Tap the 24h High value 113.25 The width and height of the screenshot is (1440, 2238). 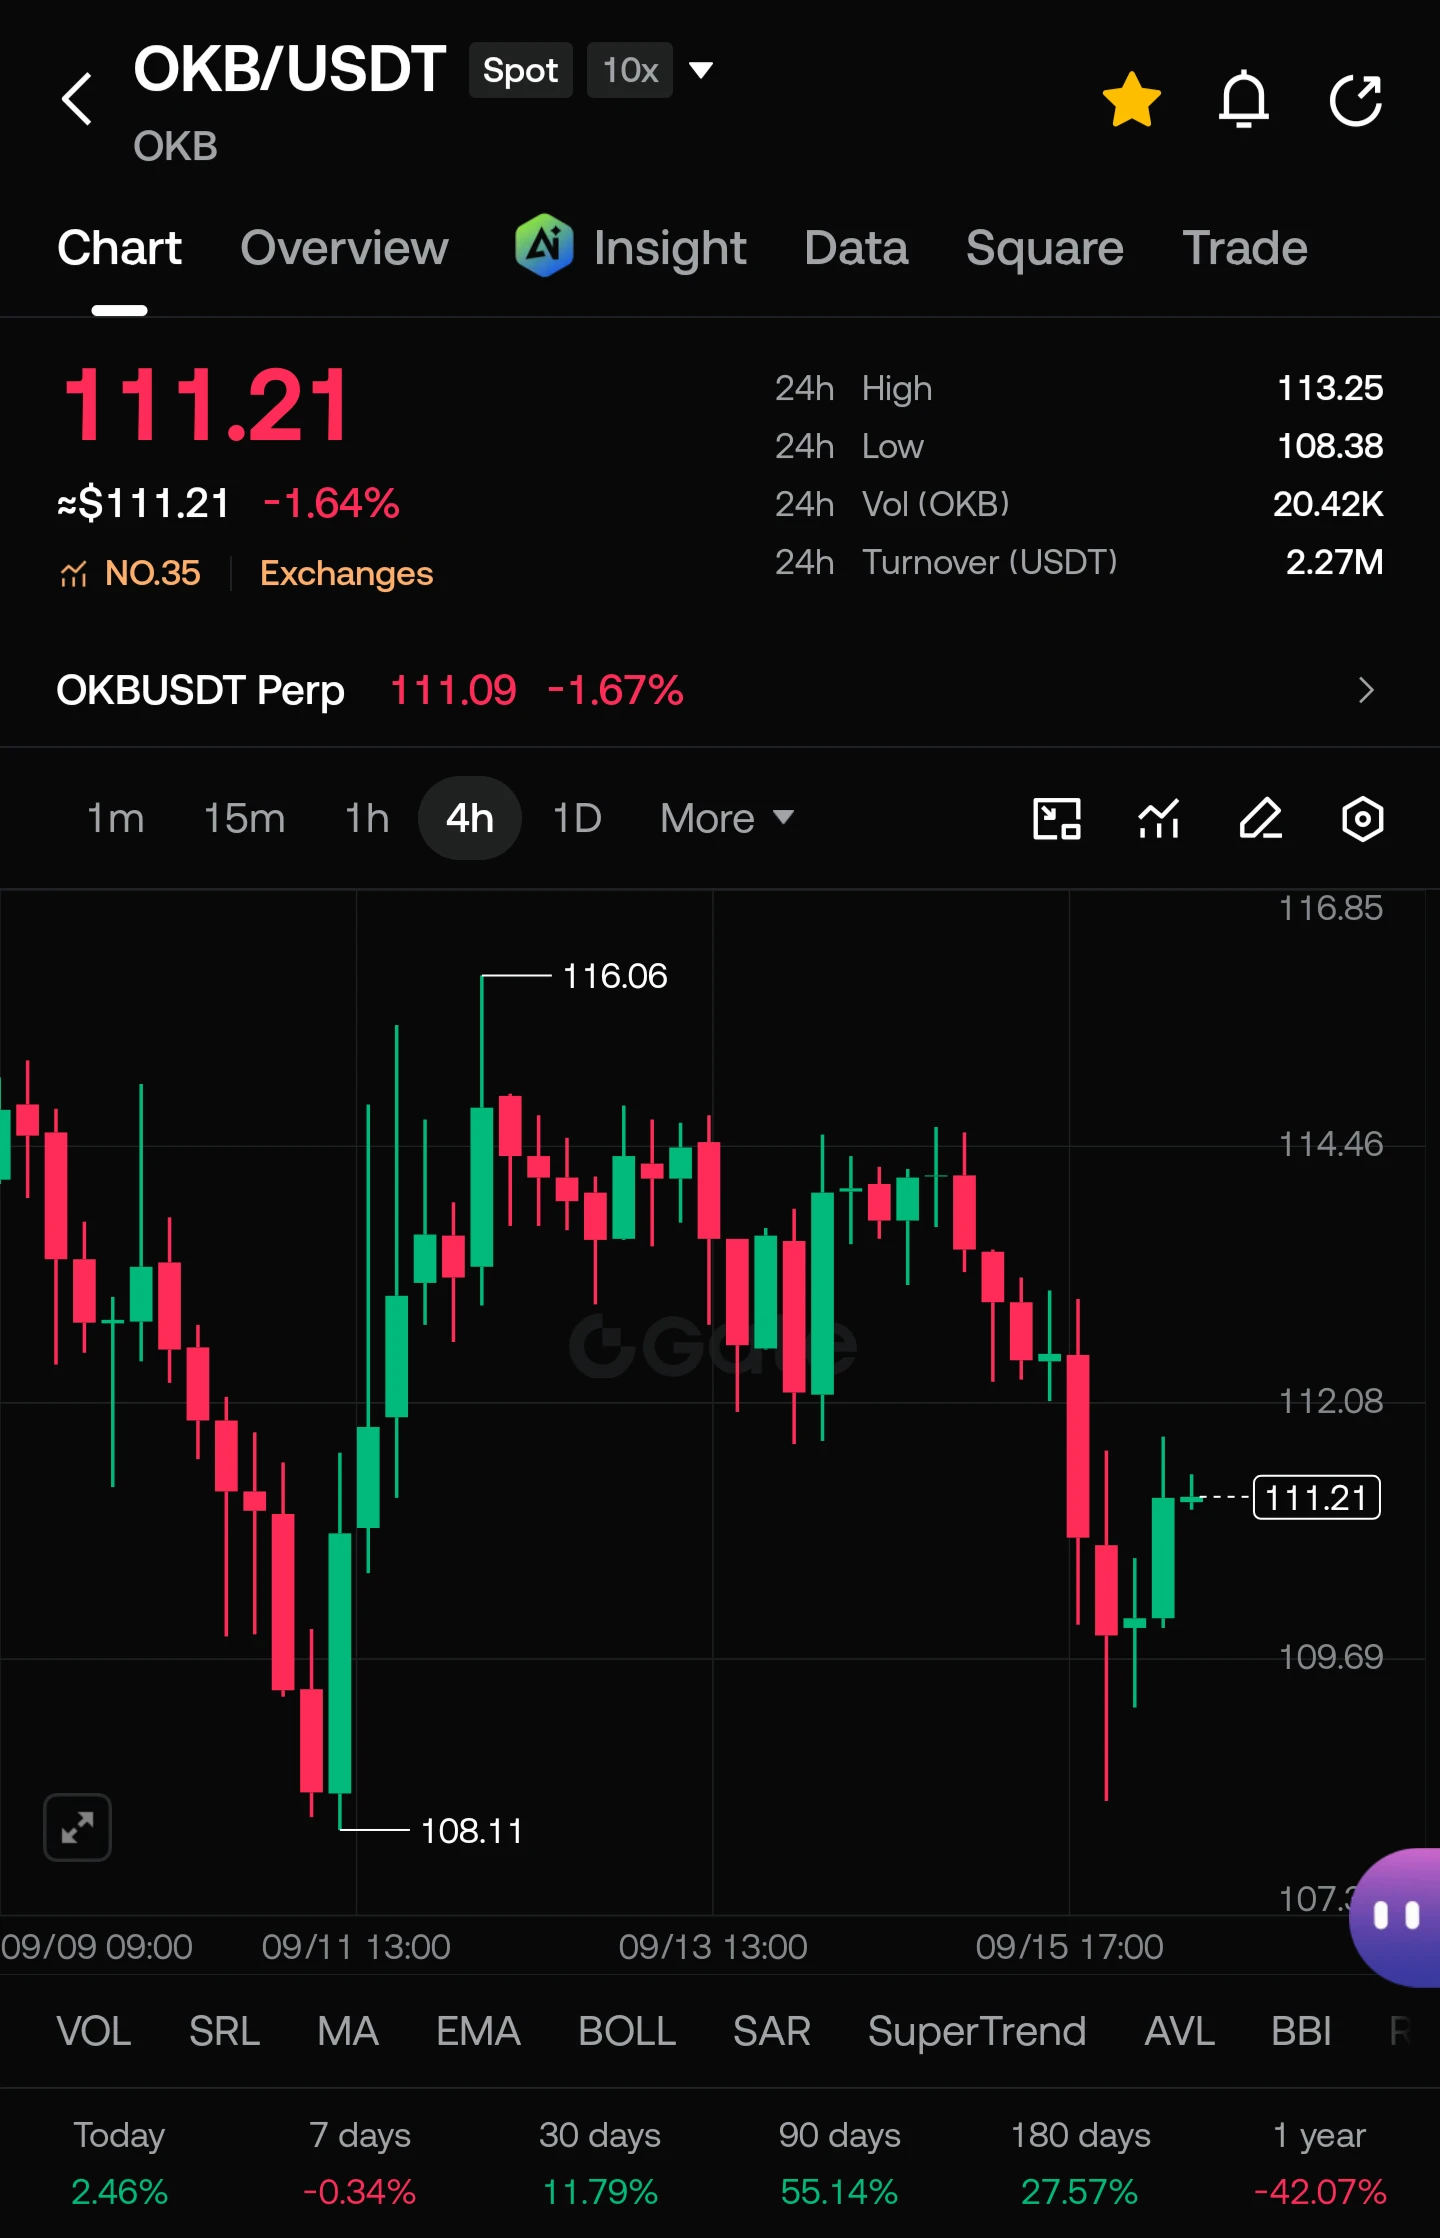pos(1330,388)
